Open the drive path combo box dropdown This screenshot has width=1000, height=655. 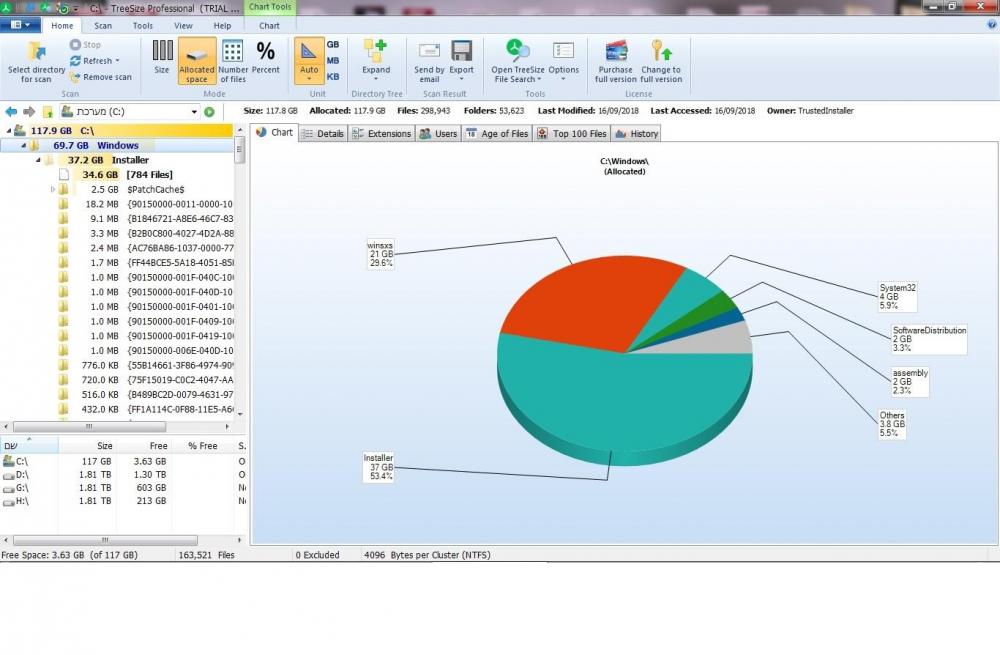[x=194, y=112]
